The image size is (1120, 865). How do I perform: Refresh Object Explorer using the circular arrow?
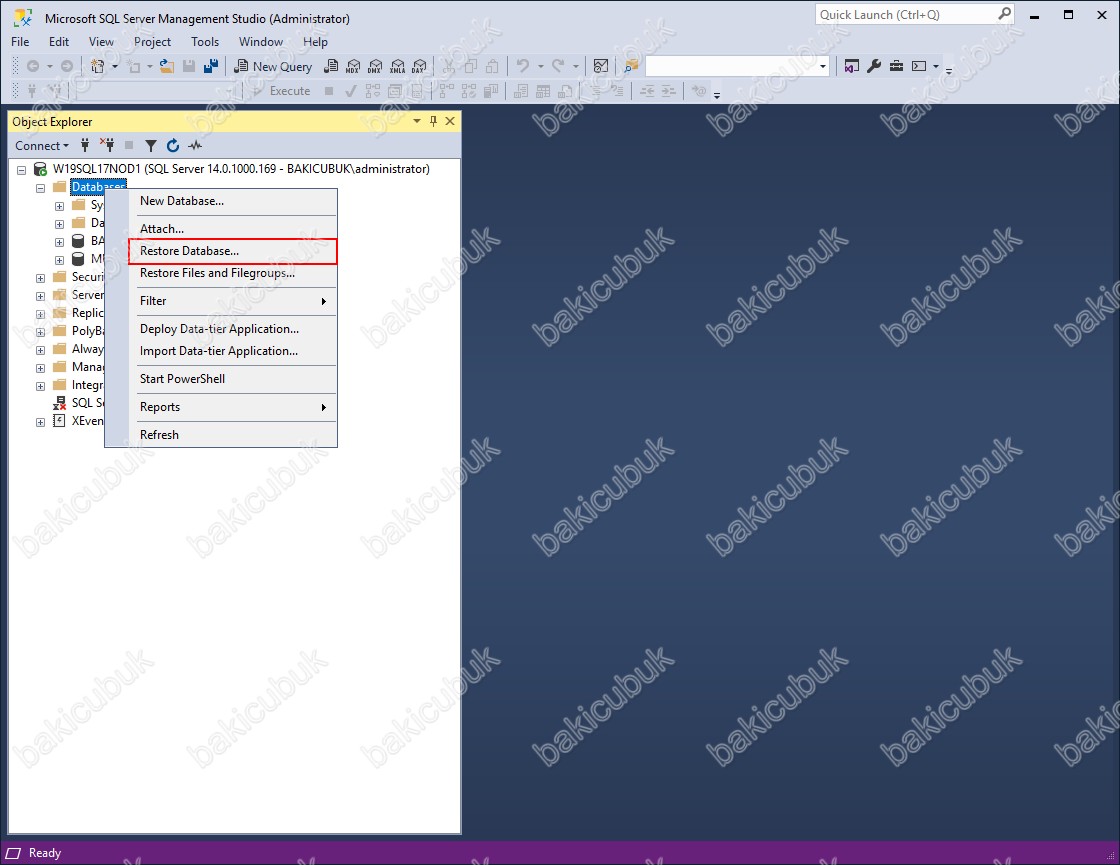173,146
